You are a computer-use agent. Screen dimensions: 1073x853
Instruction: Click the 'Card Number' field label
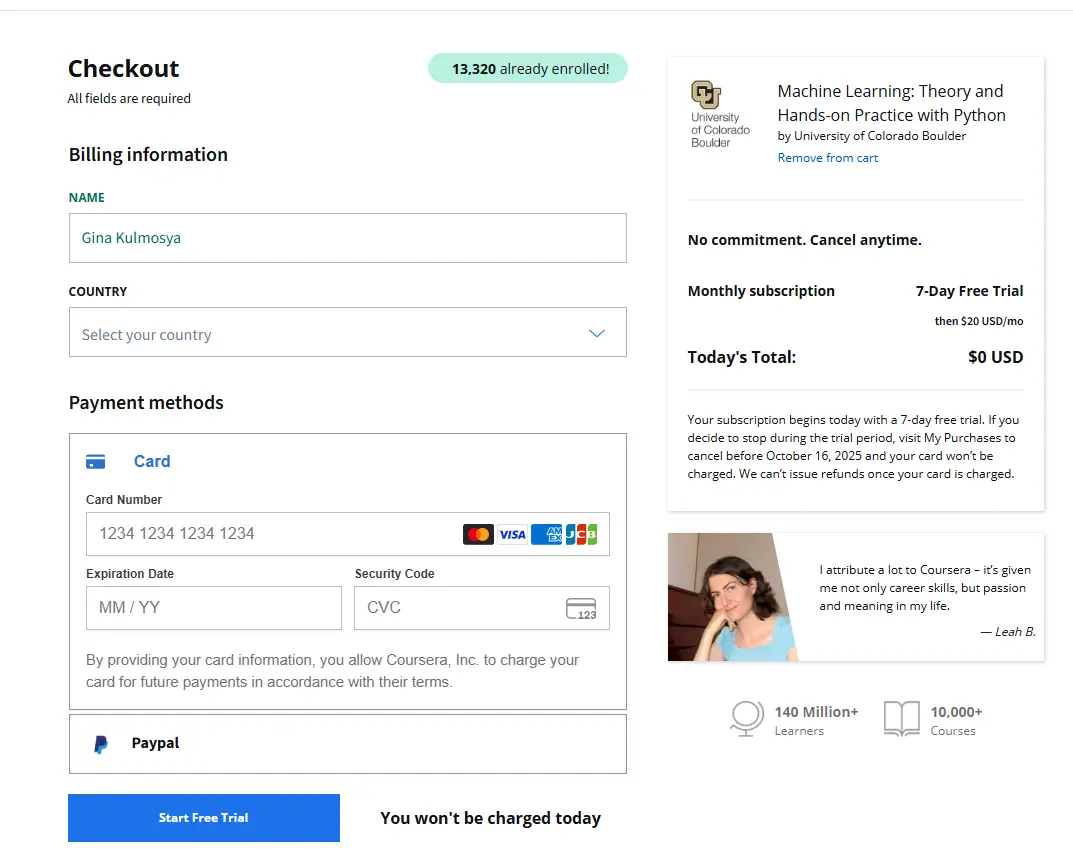tap(124, 500)
